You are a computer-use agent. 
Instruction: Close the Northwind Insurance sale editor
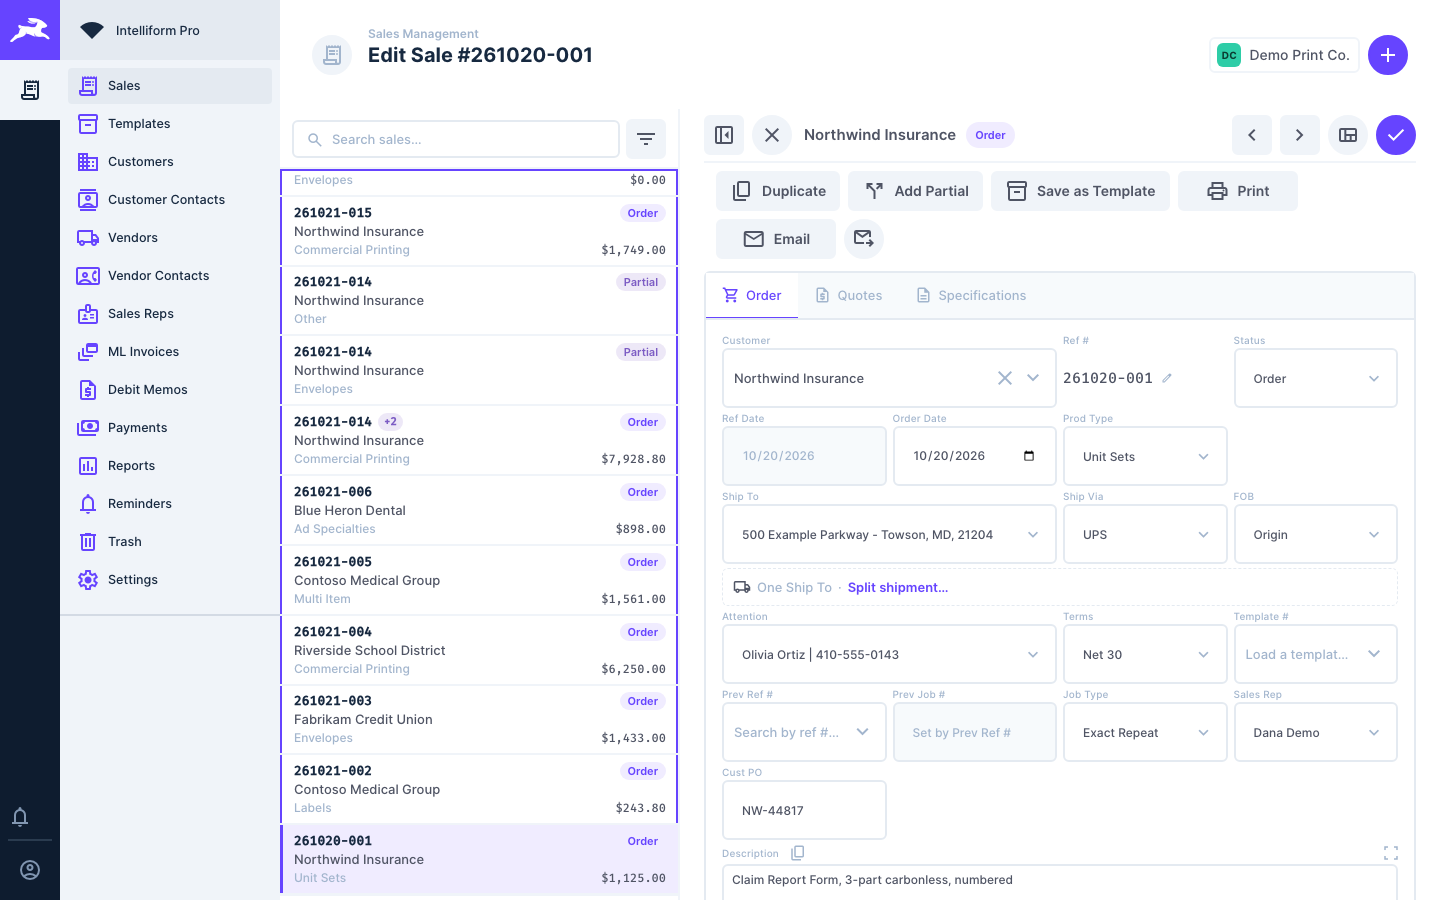click(772, 135)
